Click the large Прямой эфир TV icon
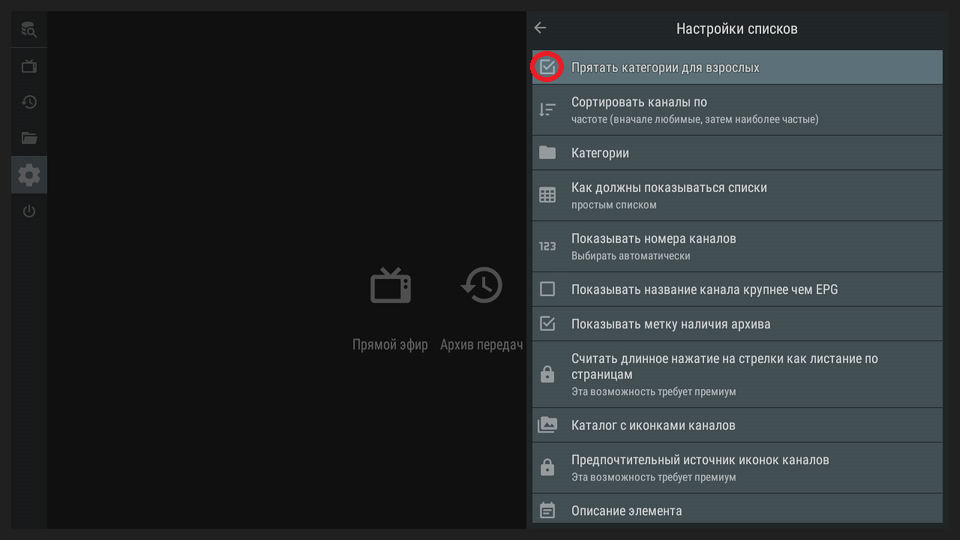Image resolution: width=960 pixels, height=540 pixels. pyautogui.click(x=390, y=286)
